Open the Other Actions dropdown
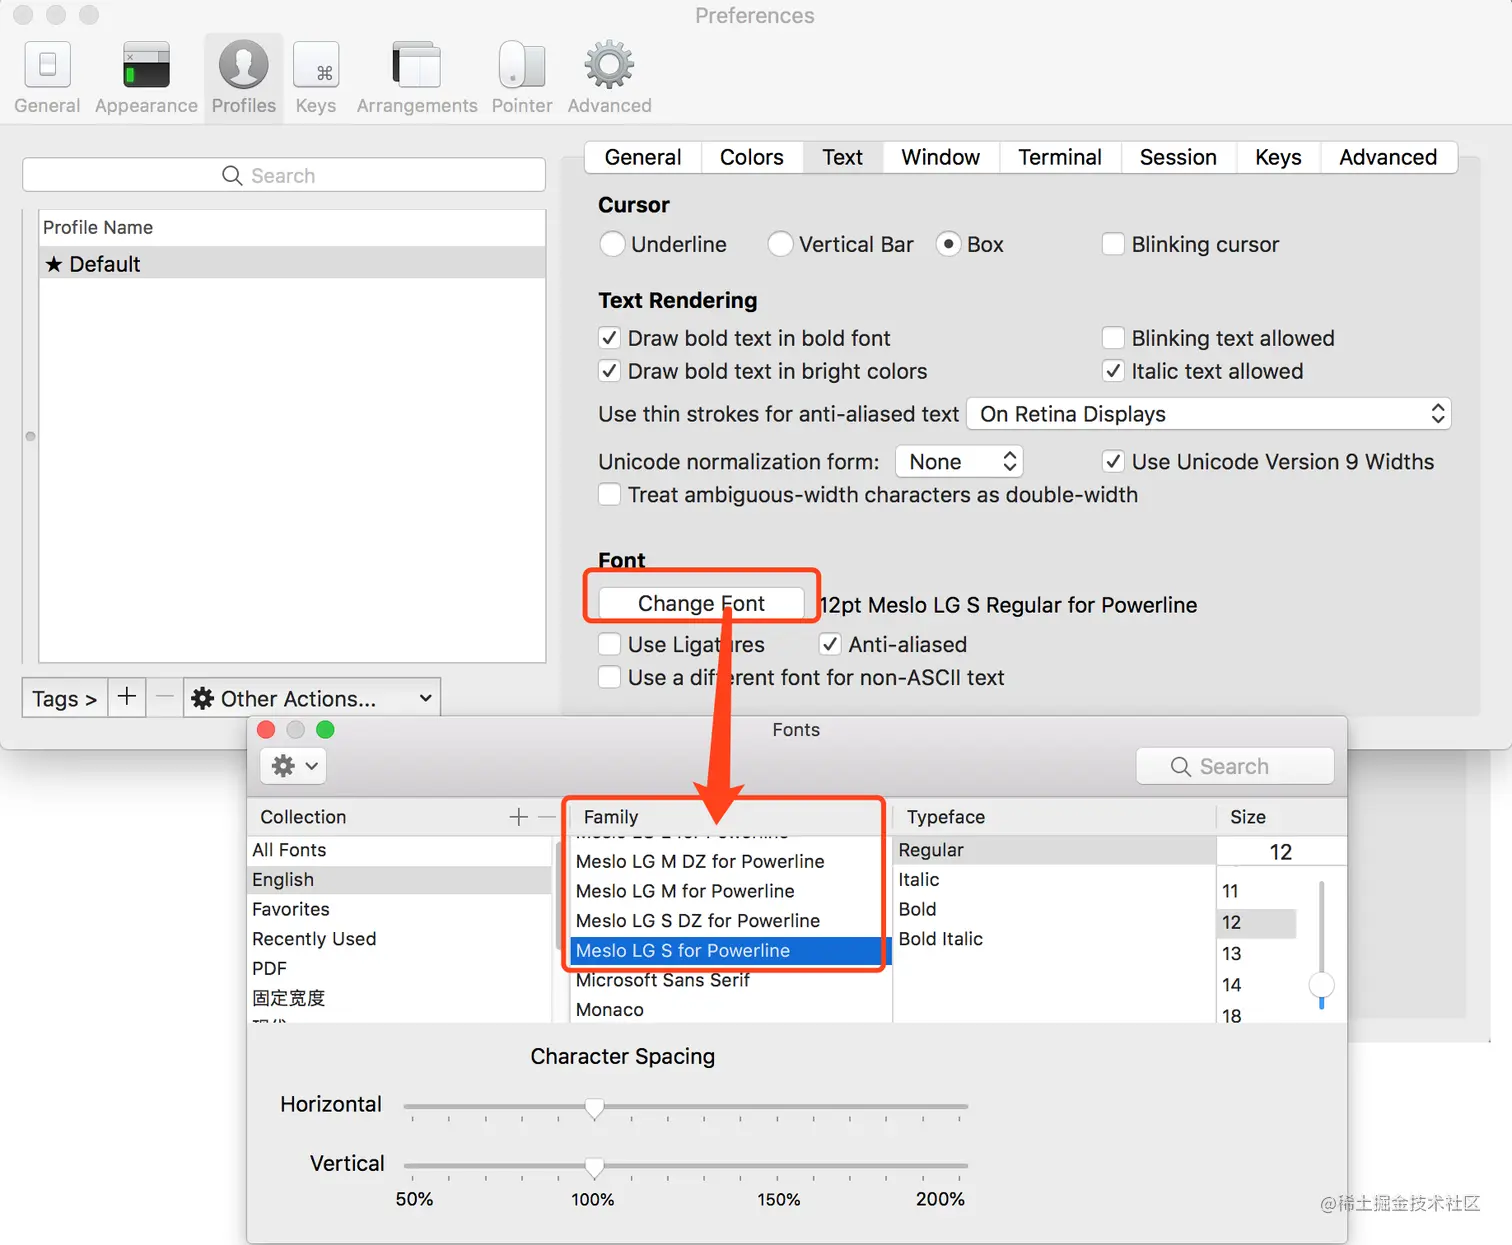1512x1245 pixels. coord(312,697)
